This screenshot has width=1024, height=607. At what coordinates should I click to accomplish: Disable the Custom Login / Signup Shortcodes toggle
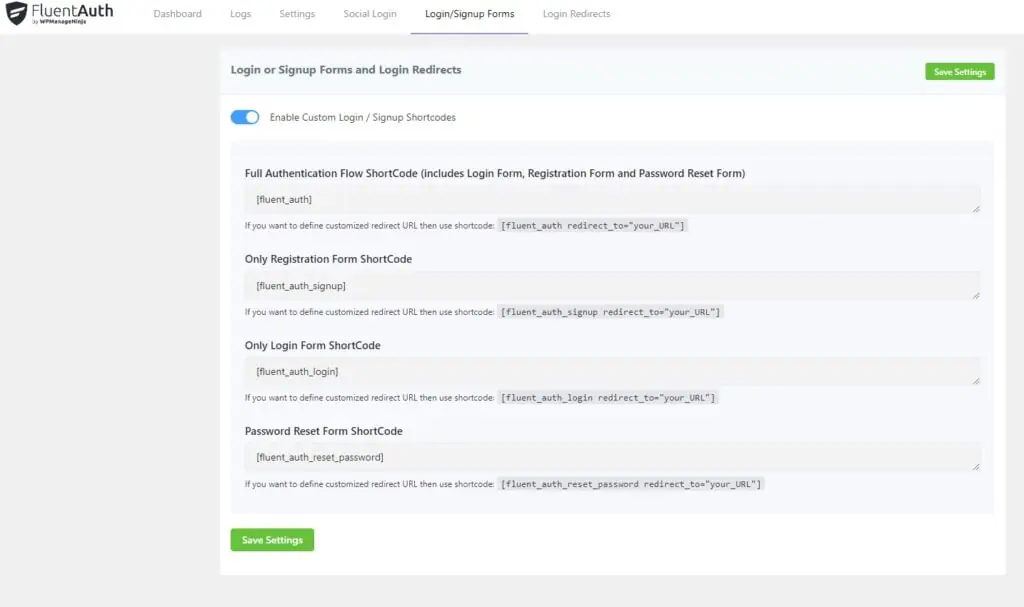click(x=244, y=117)
